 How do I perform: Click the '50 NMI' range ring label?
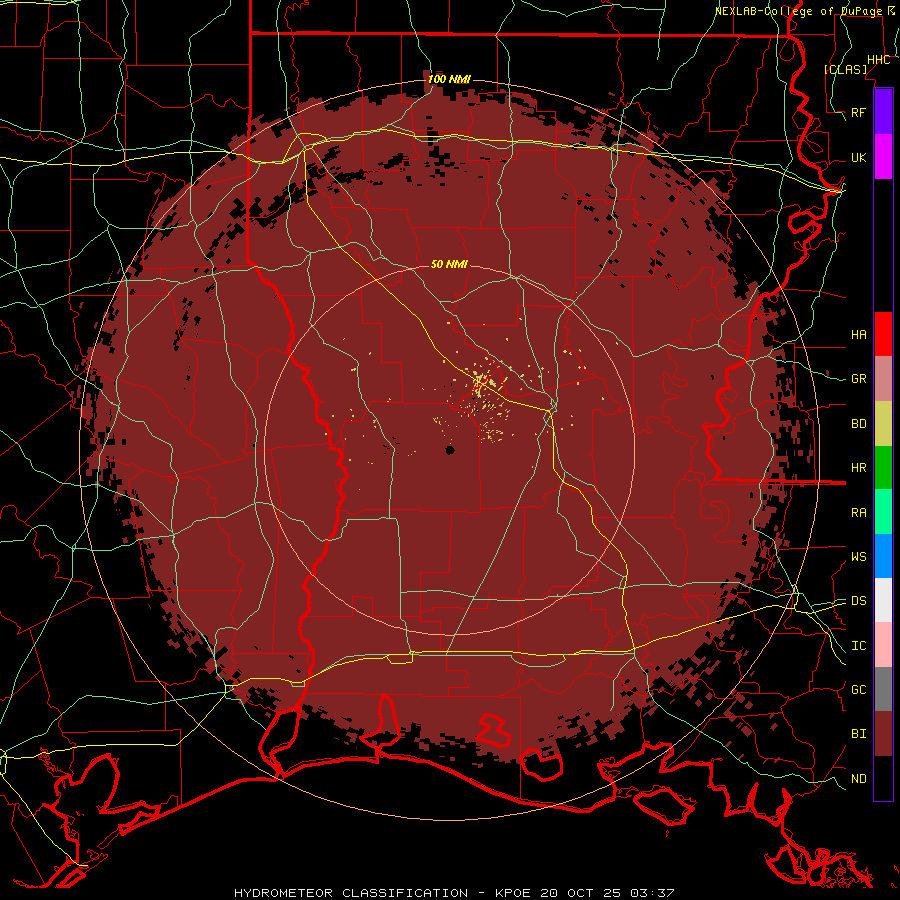(449, 264)
